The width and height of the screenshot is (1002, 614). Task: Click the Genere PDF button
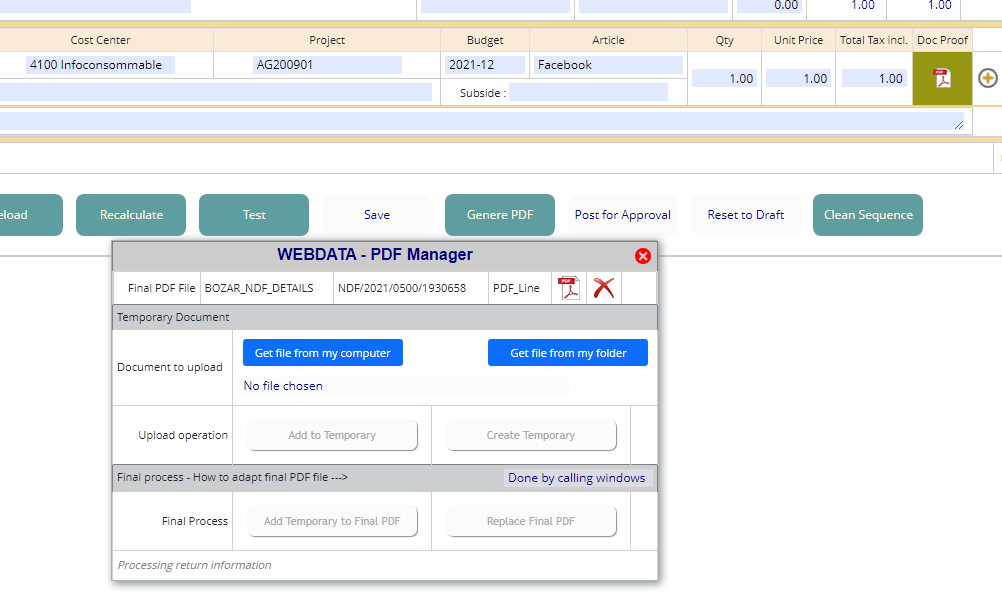[x=500, y=215]
